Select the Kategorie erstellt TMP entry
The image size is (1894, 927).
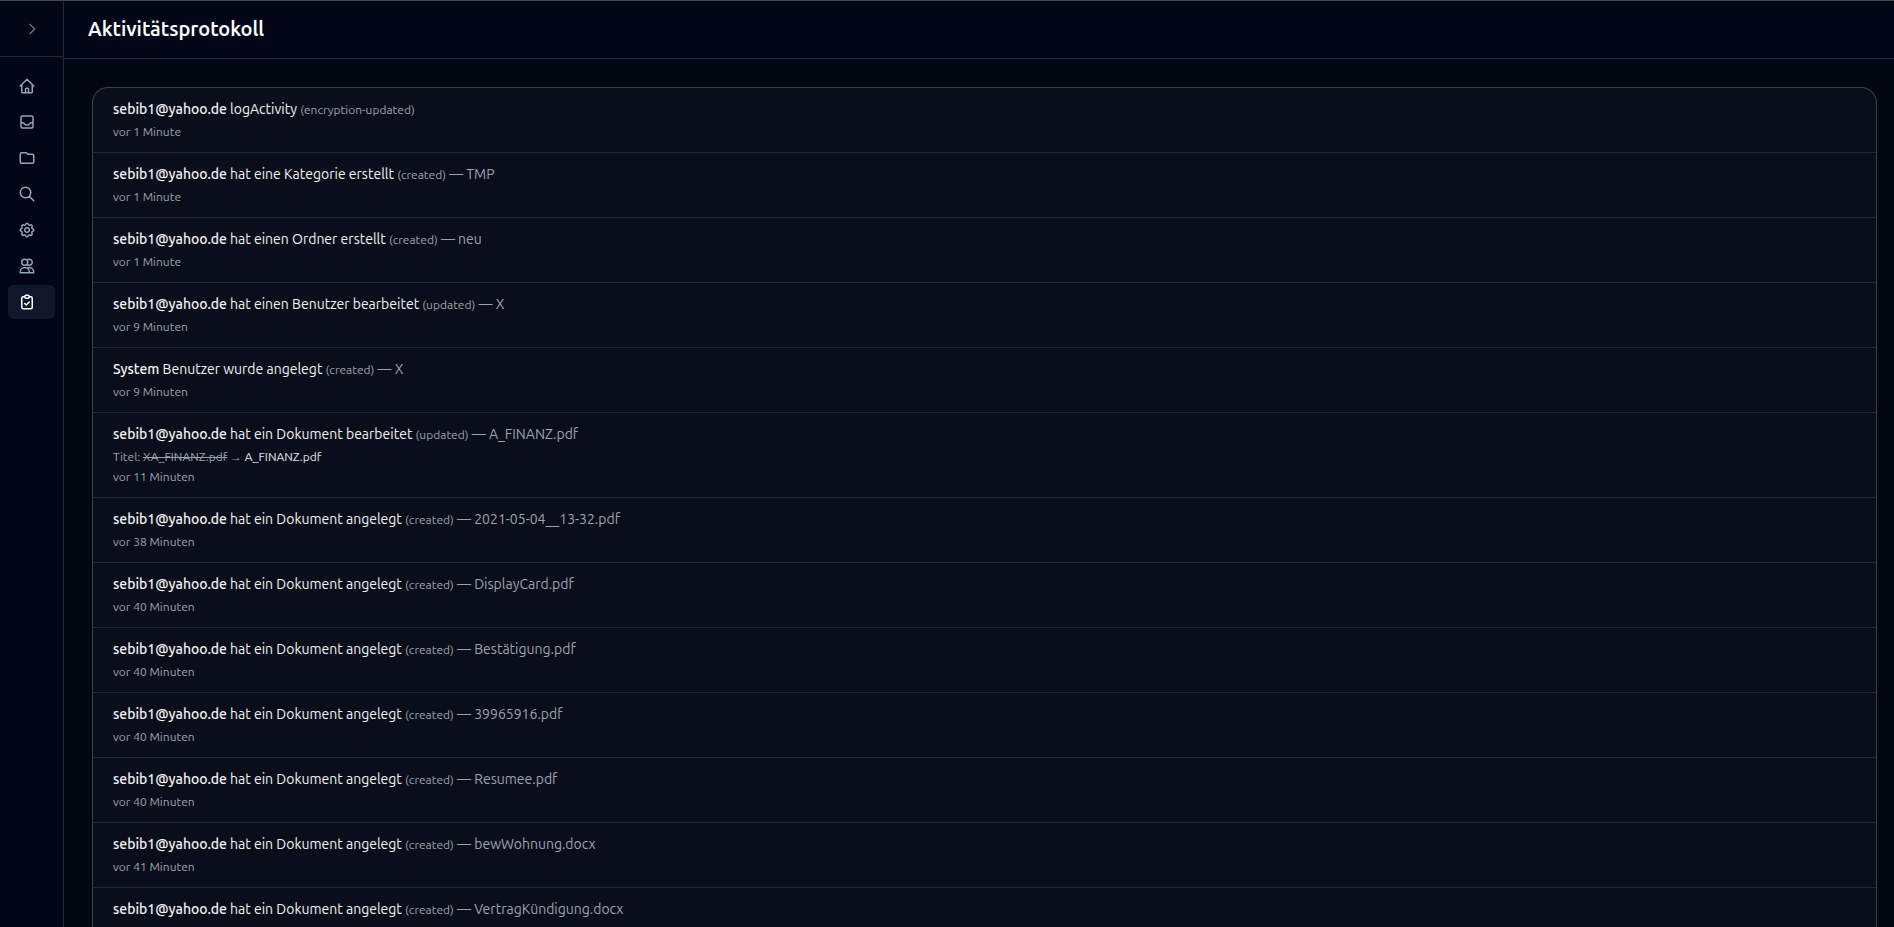(x=984, y=185)
